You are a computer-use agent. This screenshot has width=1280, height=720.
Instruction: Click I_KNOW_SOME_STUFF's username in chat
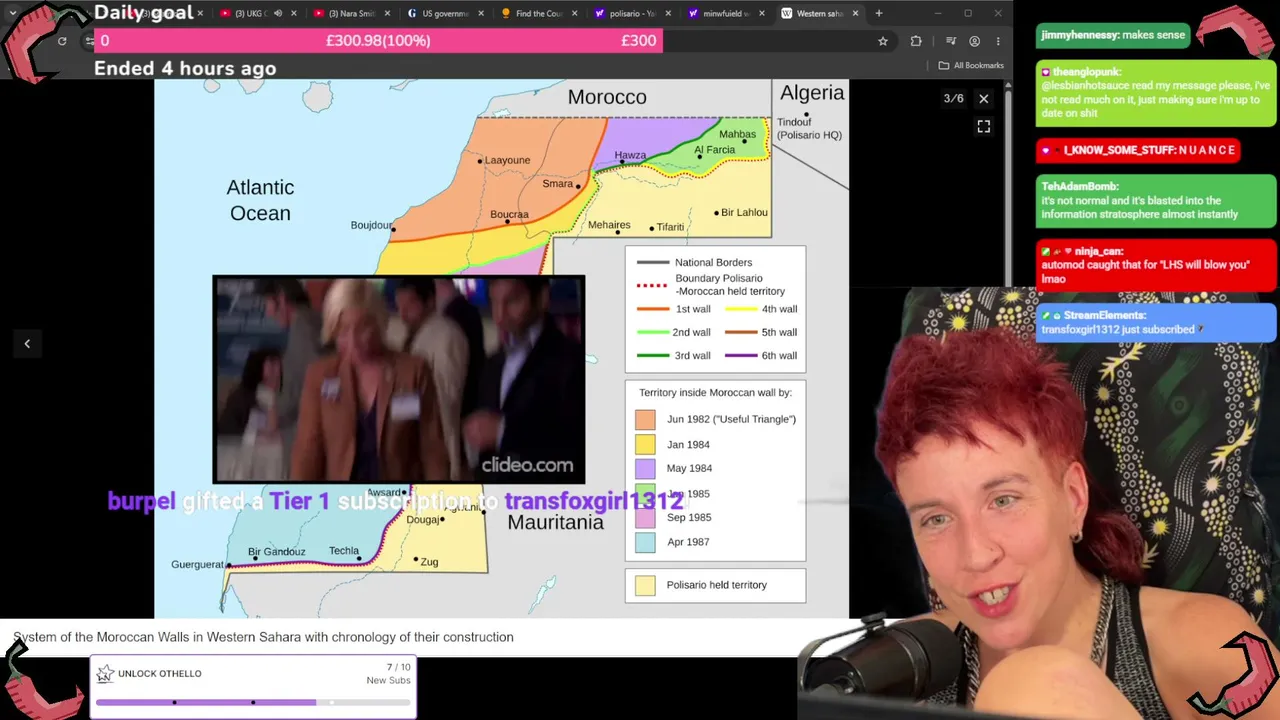(1121, 150)
